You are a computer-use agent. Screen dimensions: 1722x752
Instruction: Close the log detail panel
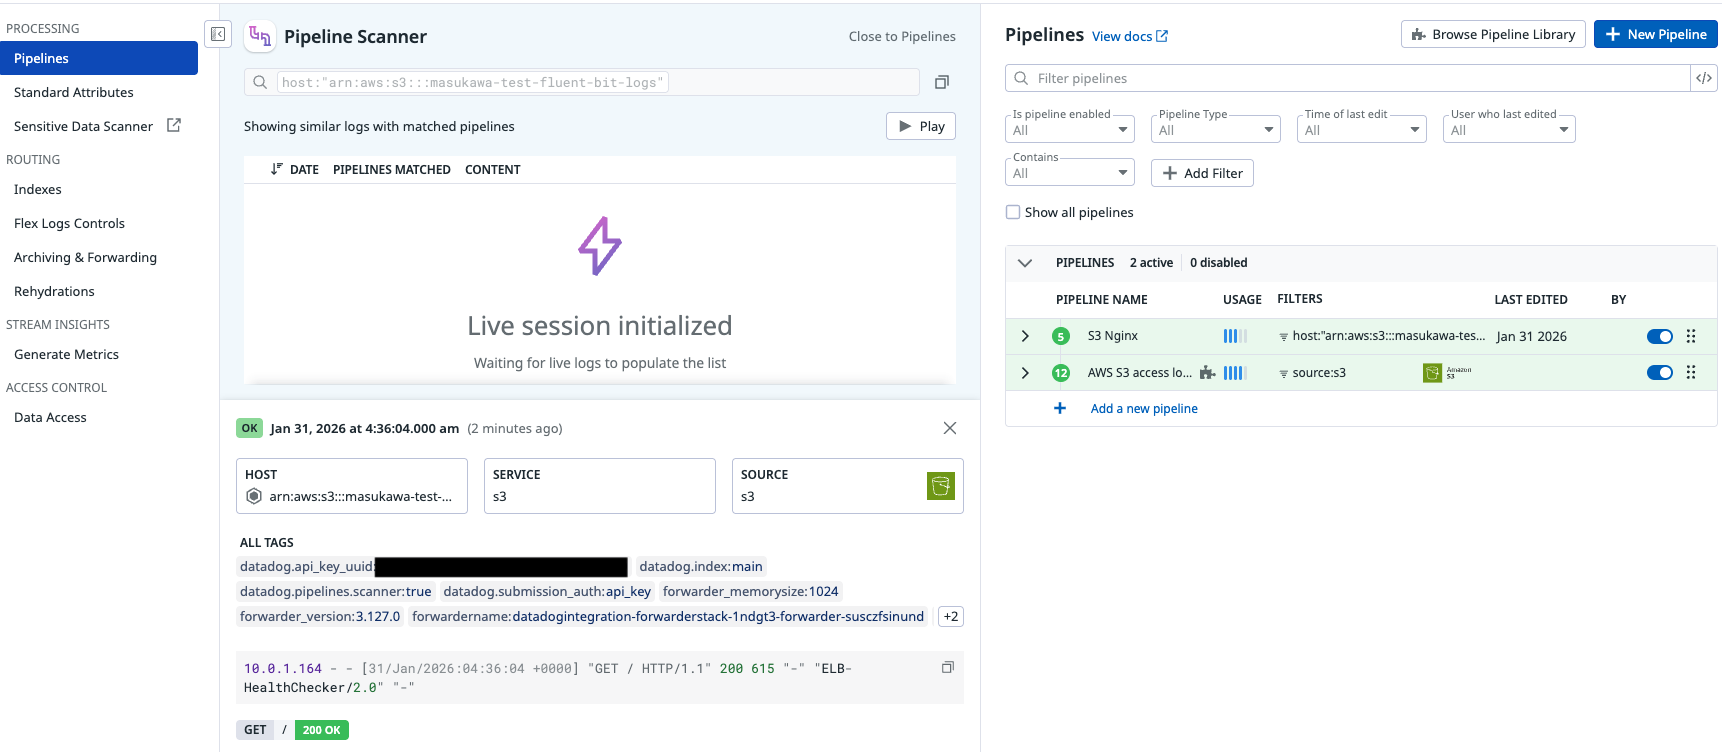(x=949, y=428)
